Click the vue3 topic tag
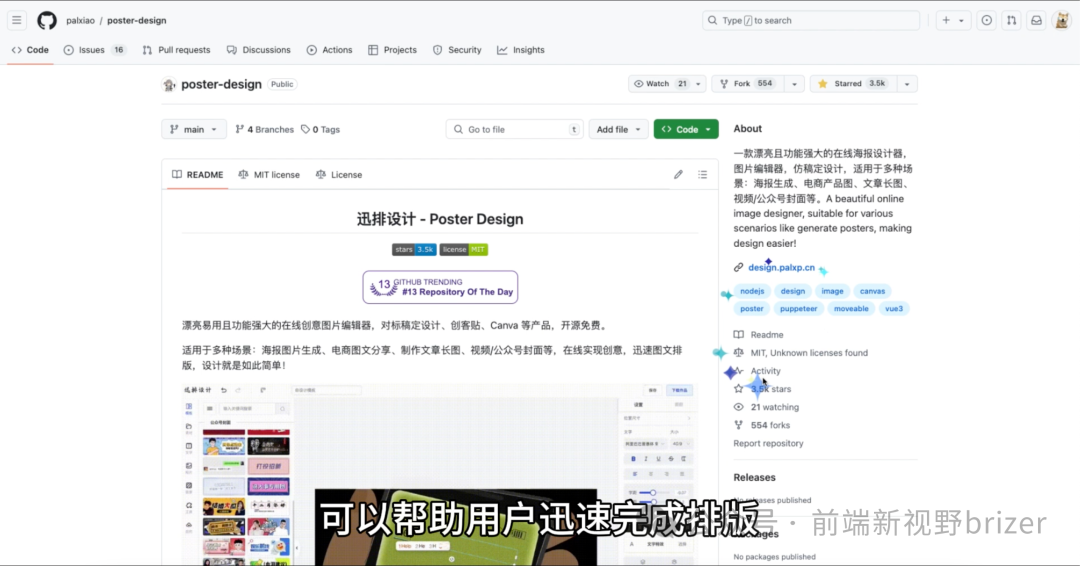Screen dimensions: 1080x566 click(894, 308)
